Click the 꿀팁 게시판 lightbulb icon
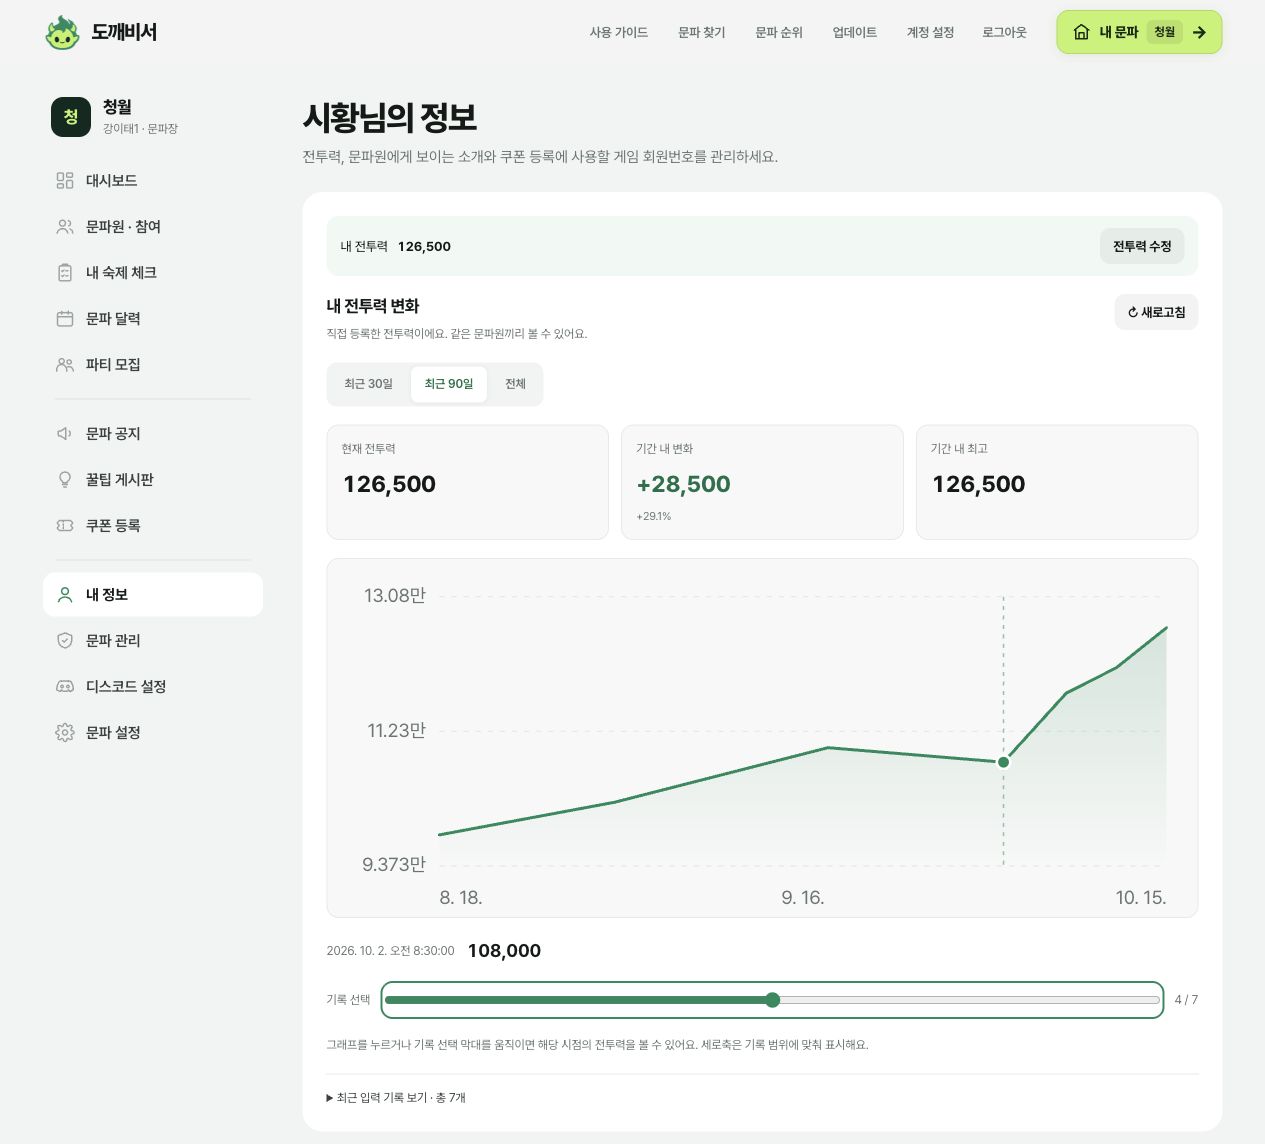 pyautogui.click(x=65, y=479)
